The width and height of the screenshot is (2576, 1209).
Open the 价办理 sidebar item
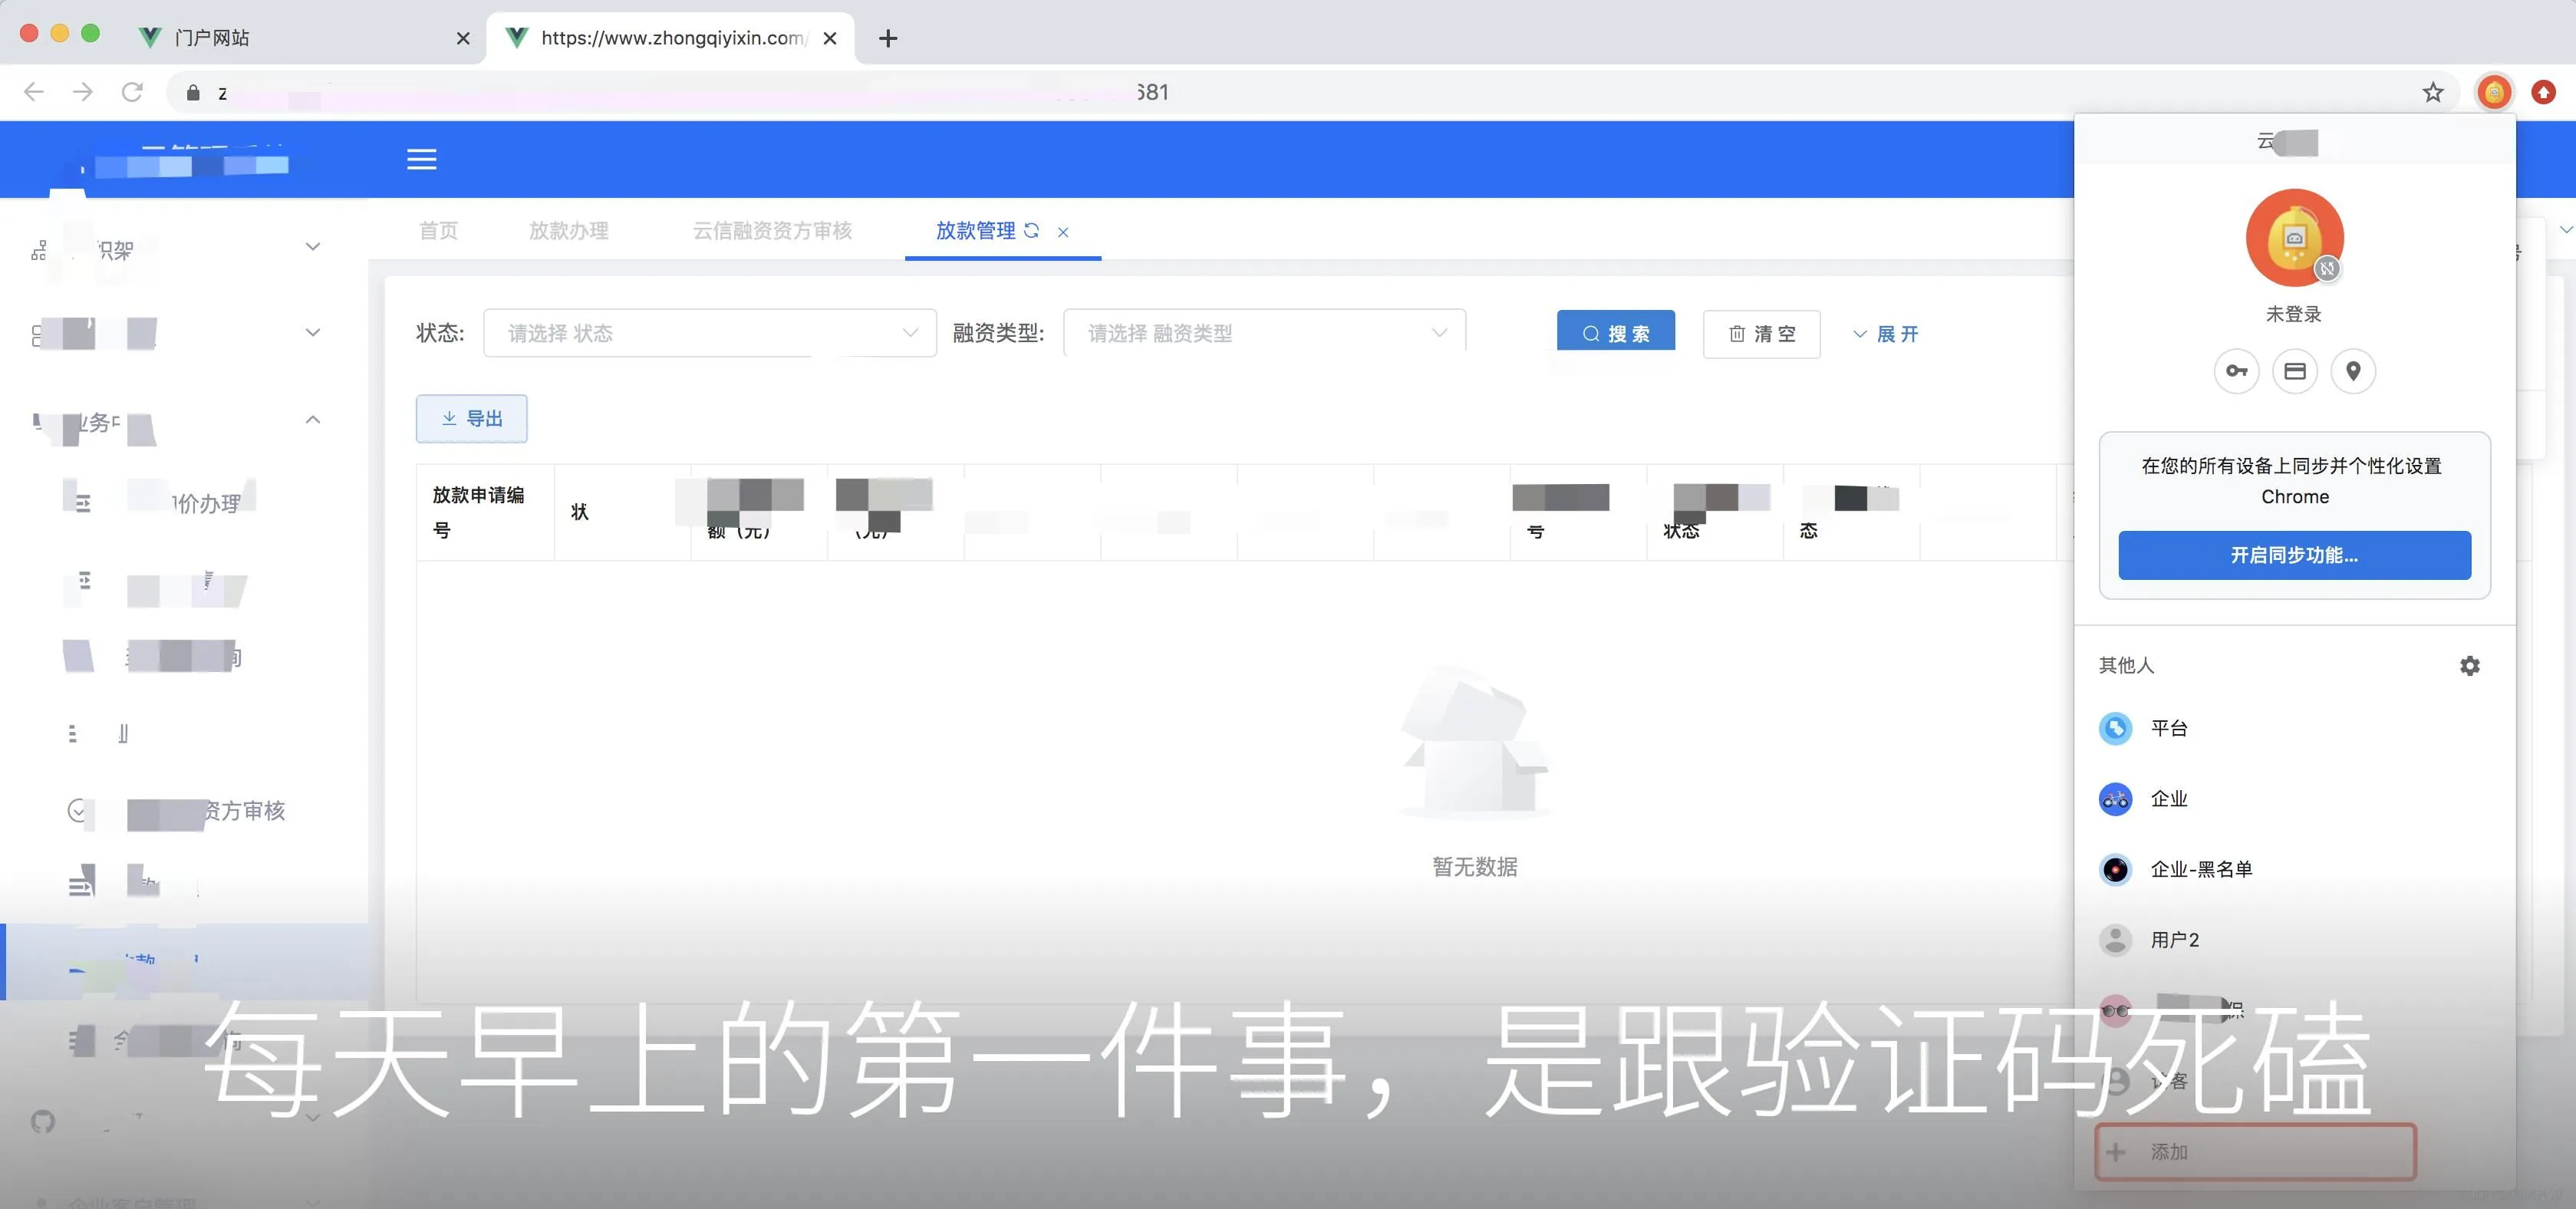tap(184, 503)
